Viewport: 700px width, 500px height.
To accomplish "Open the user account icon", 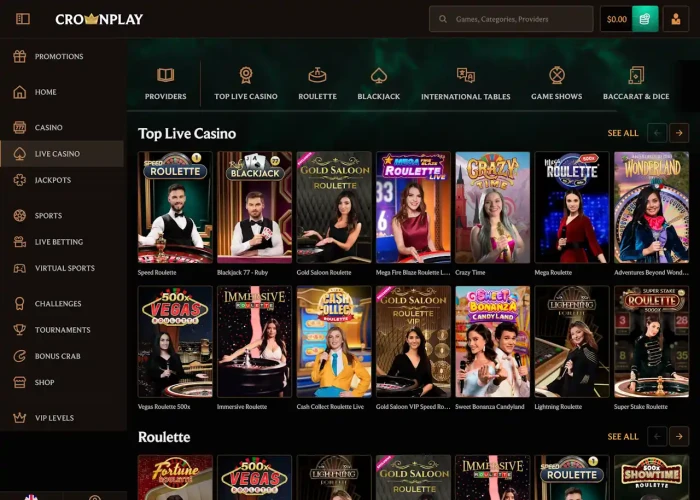I will tap(675, 19).
